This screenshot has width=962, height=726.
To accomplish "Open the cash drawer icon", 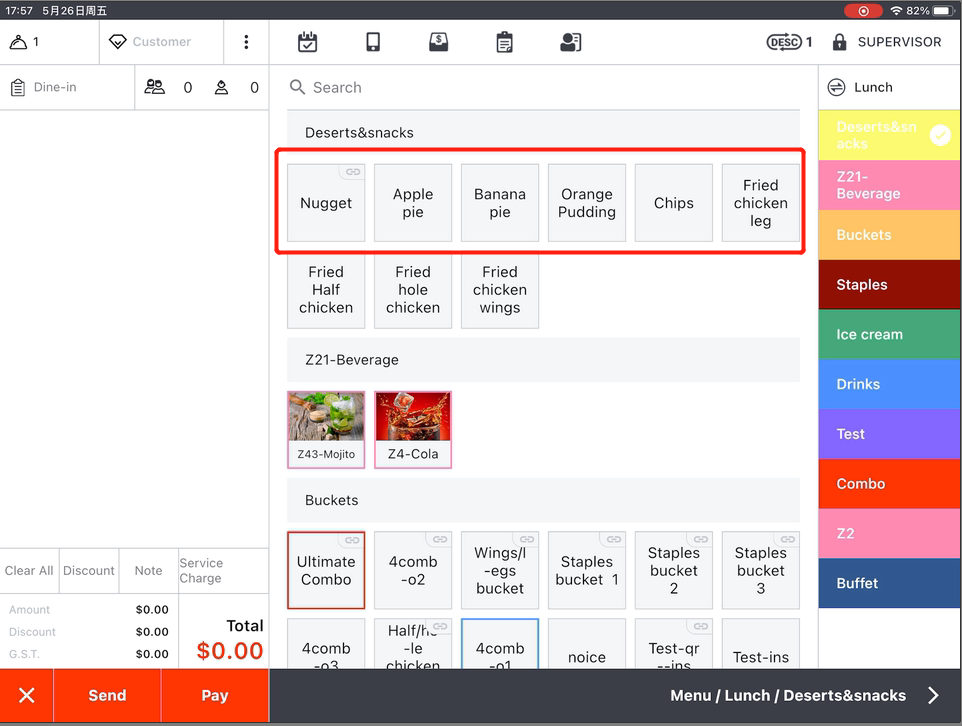I will 438,42.
